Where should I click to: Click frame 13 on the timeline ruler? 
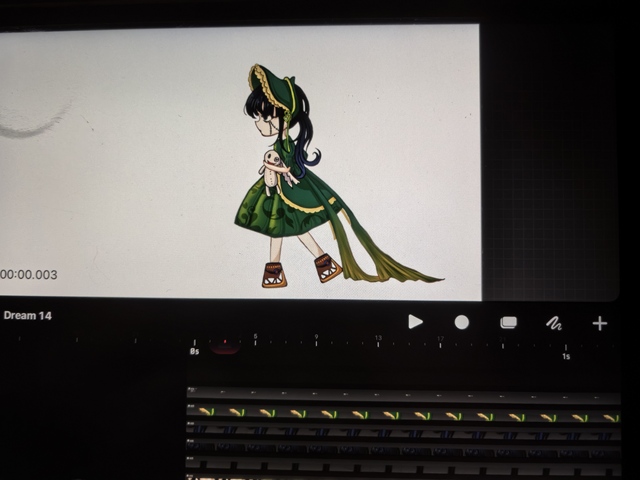(x=378, y=339)
